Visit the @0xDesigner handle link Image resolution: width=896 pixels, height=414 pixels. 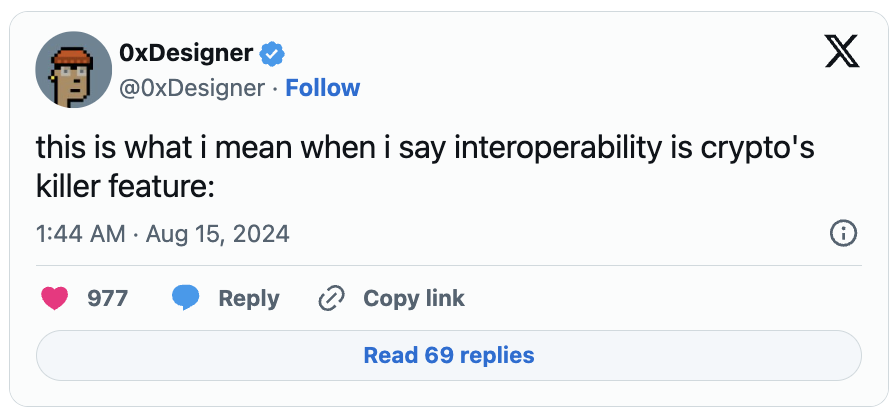192,88
